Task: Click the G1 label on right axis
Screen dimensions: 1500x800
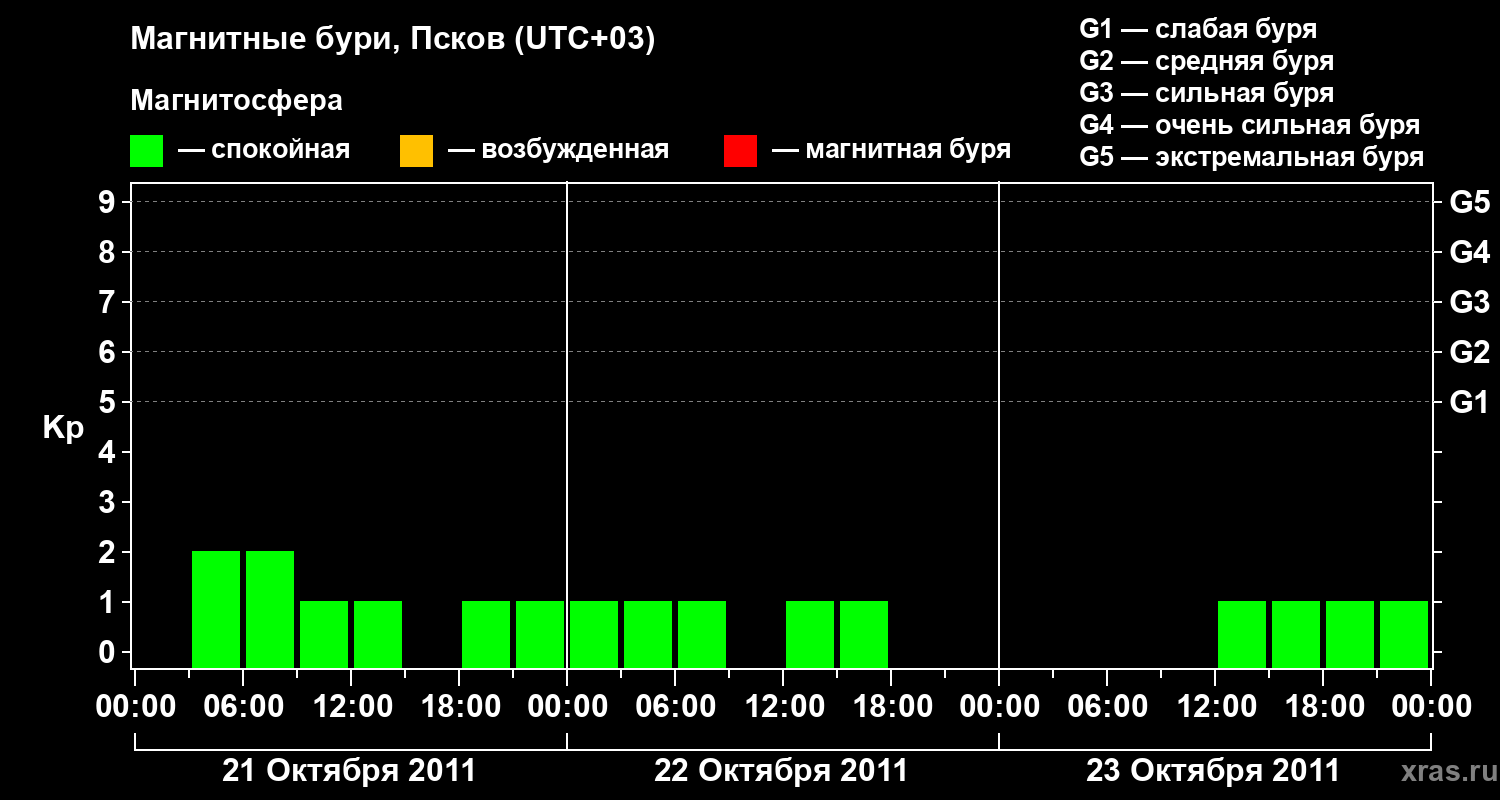Action: coord(1470,402)
